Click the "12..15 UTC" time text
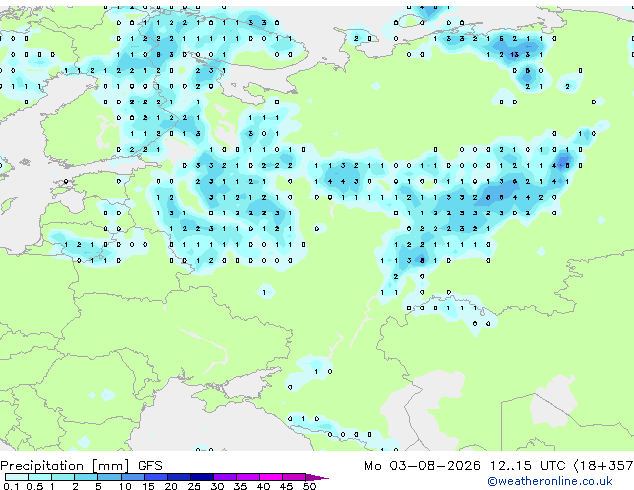This screenshot has height=490, width=634. (x=527, y=466)
